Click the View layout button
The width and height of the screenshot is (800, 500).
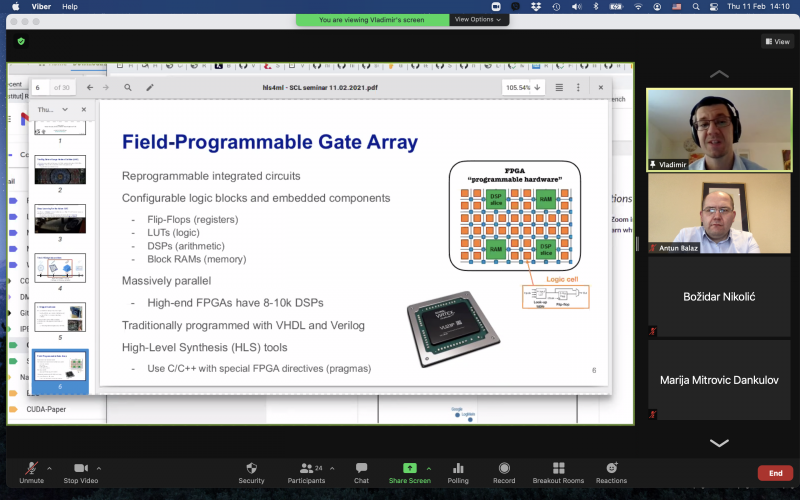point(778,41)
